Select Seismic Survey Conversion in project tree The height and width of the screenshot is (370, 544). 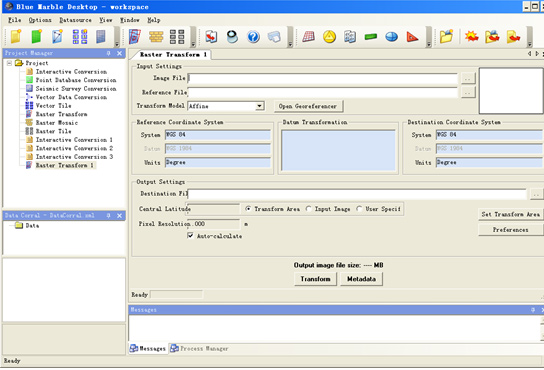tap(76, 89)
